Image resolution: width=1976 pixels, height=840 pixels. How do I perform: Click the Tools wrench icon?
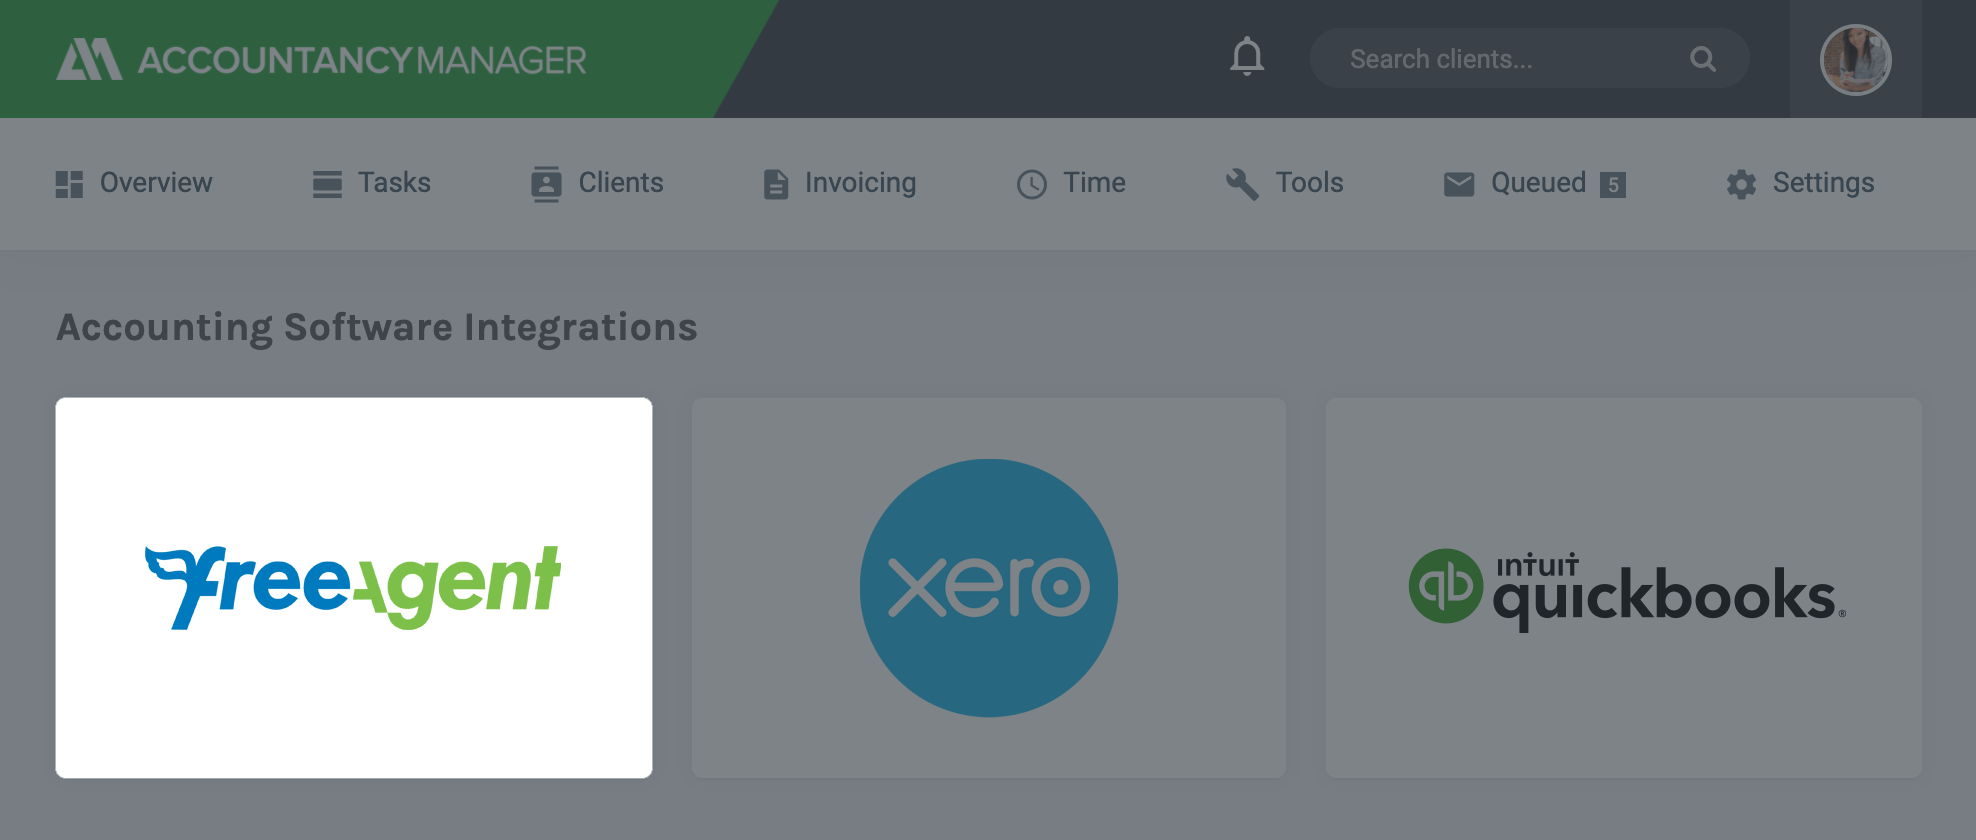click(x=1242, y=184)
